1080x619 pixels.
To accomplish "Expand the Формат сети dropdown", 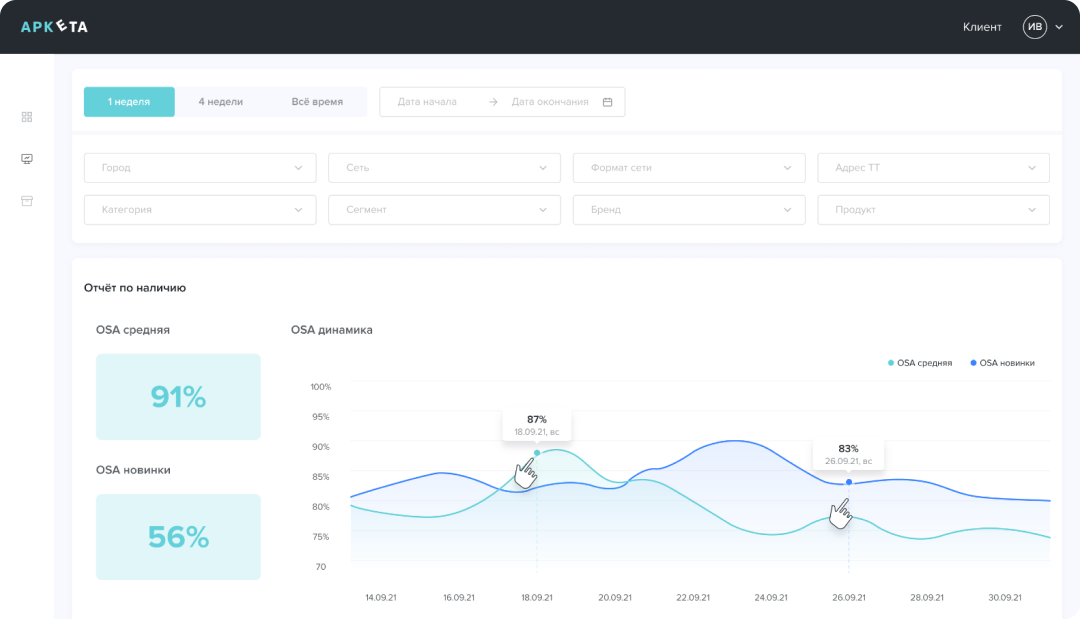I will (688, 168).
